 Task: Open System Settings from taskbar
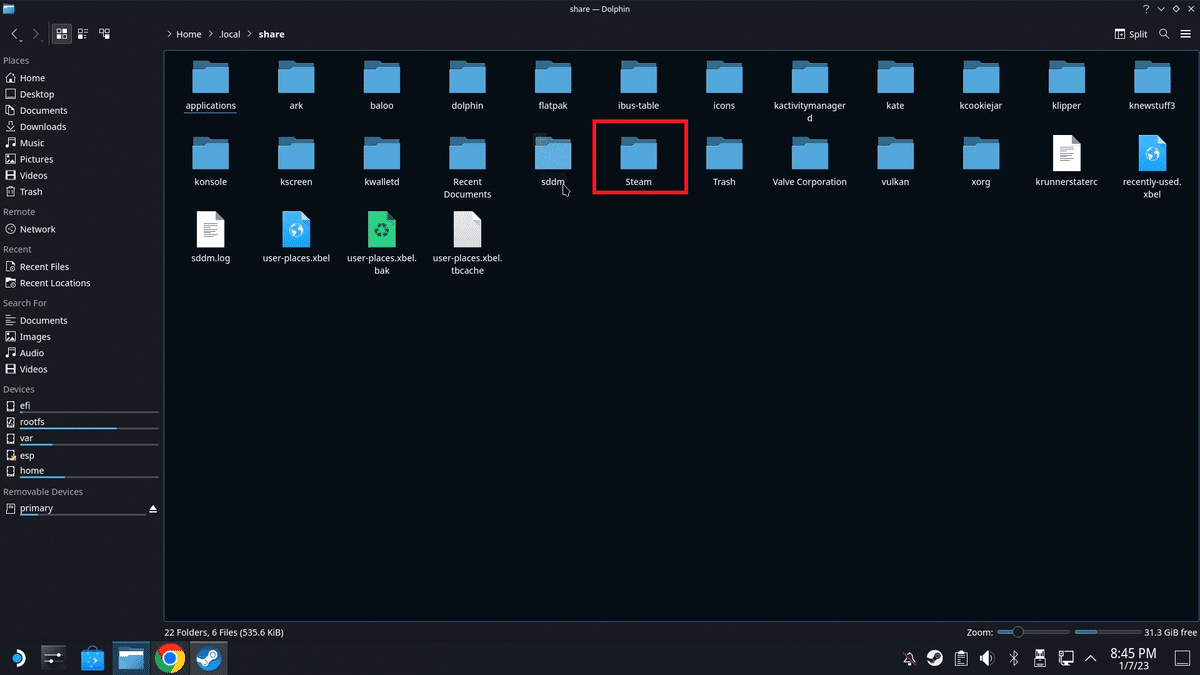click(x=54, y=657)
